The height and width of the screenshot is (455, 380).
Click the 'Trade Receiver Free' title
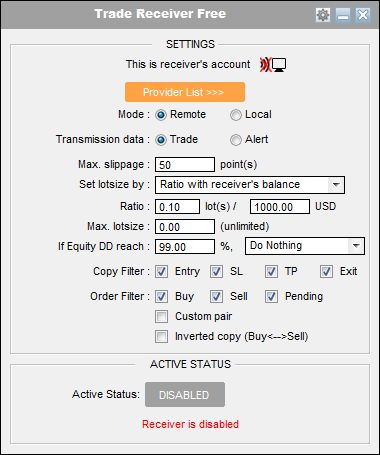tap(160, 14)
